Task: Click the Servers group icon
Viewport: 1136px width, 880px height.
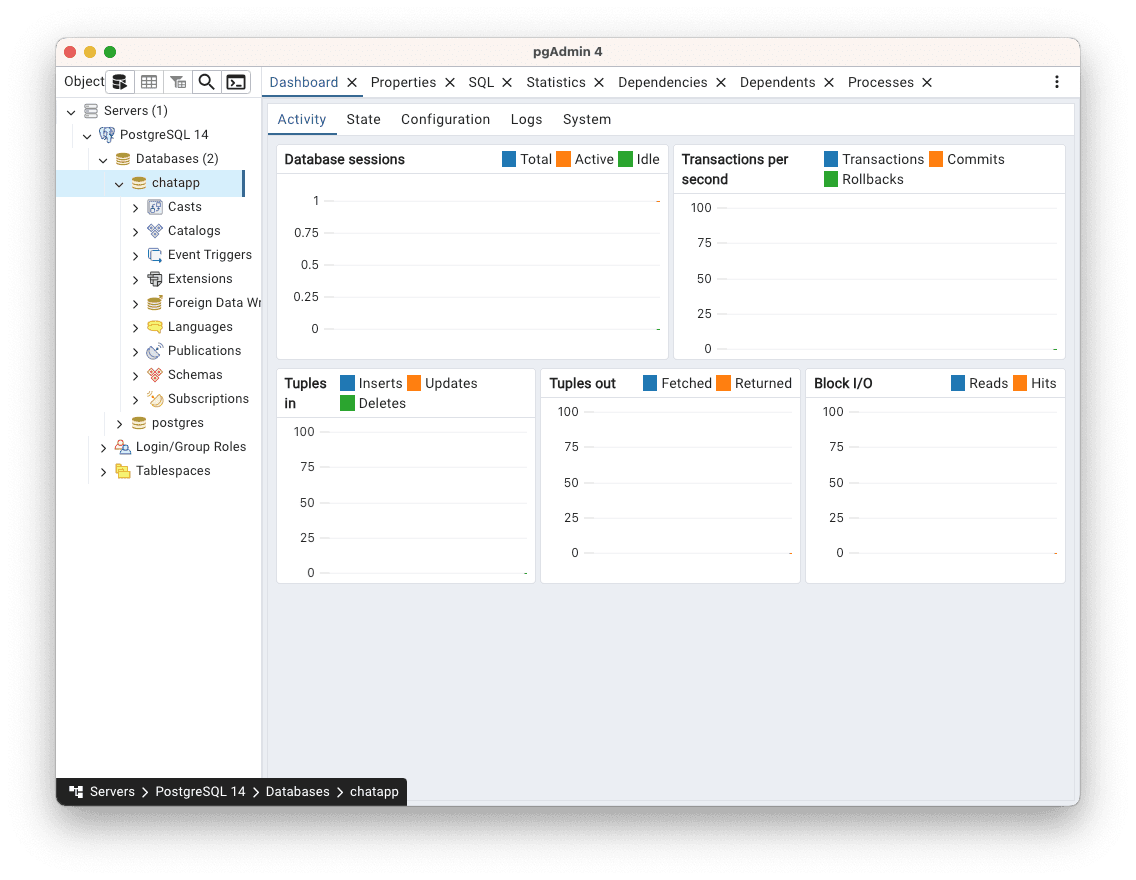Action: coord(91,111)
